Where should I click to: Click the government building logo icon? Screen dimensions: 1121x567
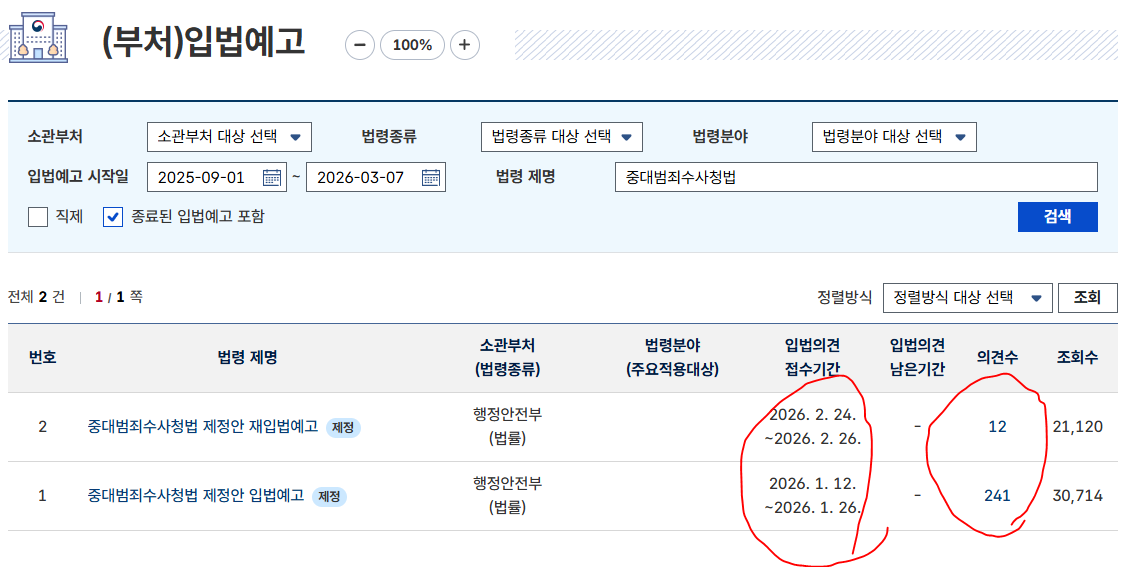click(39, 37)
